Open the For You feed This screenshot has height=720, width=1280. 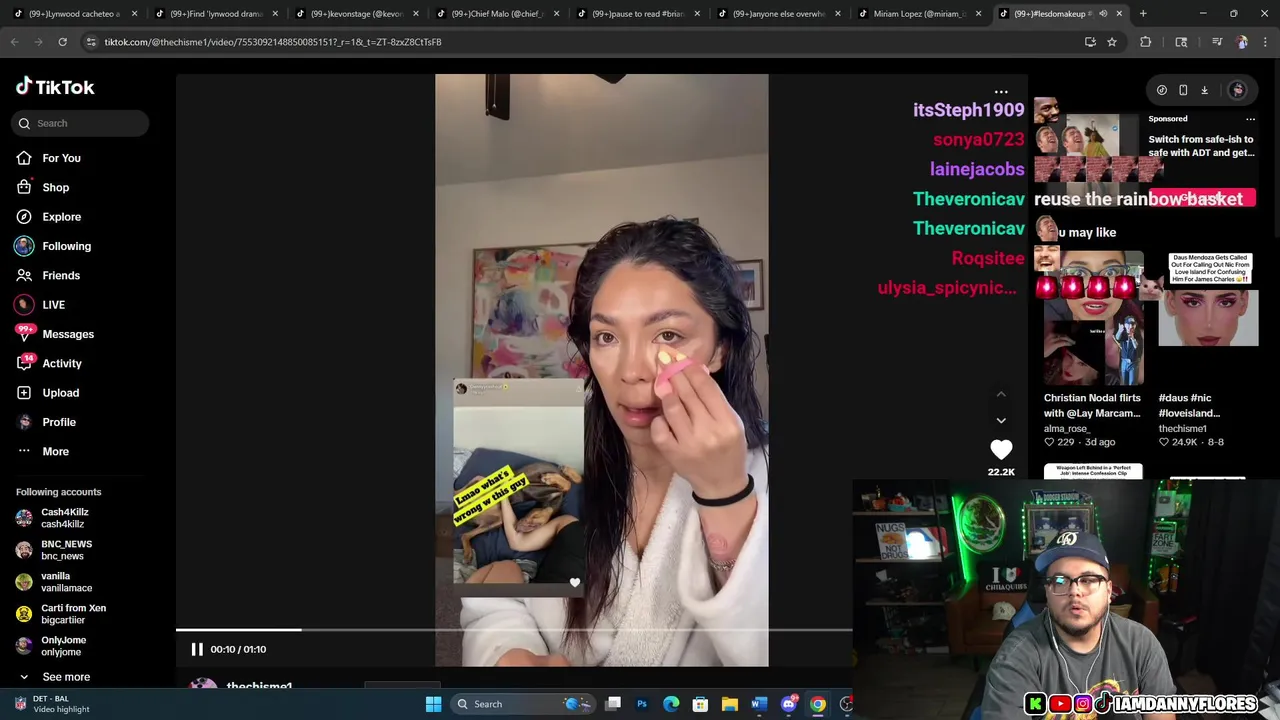click(x=62, y=158)
